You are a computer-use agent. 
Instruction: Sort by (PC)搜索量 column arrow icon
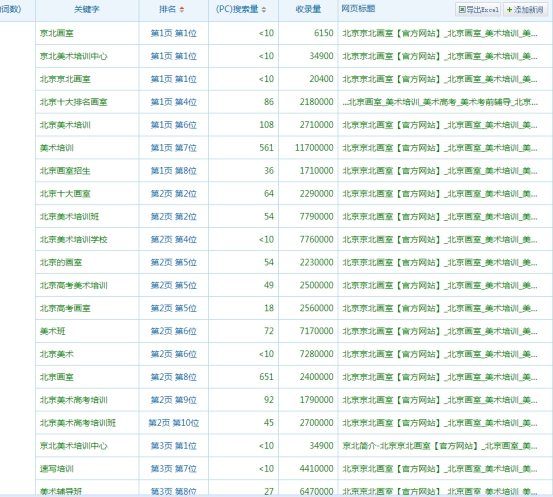point(264,10)
